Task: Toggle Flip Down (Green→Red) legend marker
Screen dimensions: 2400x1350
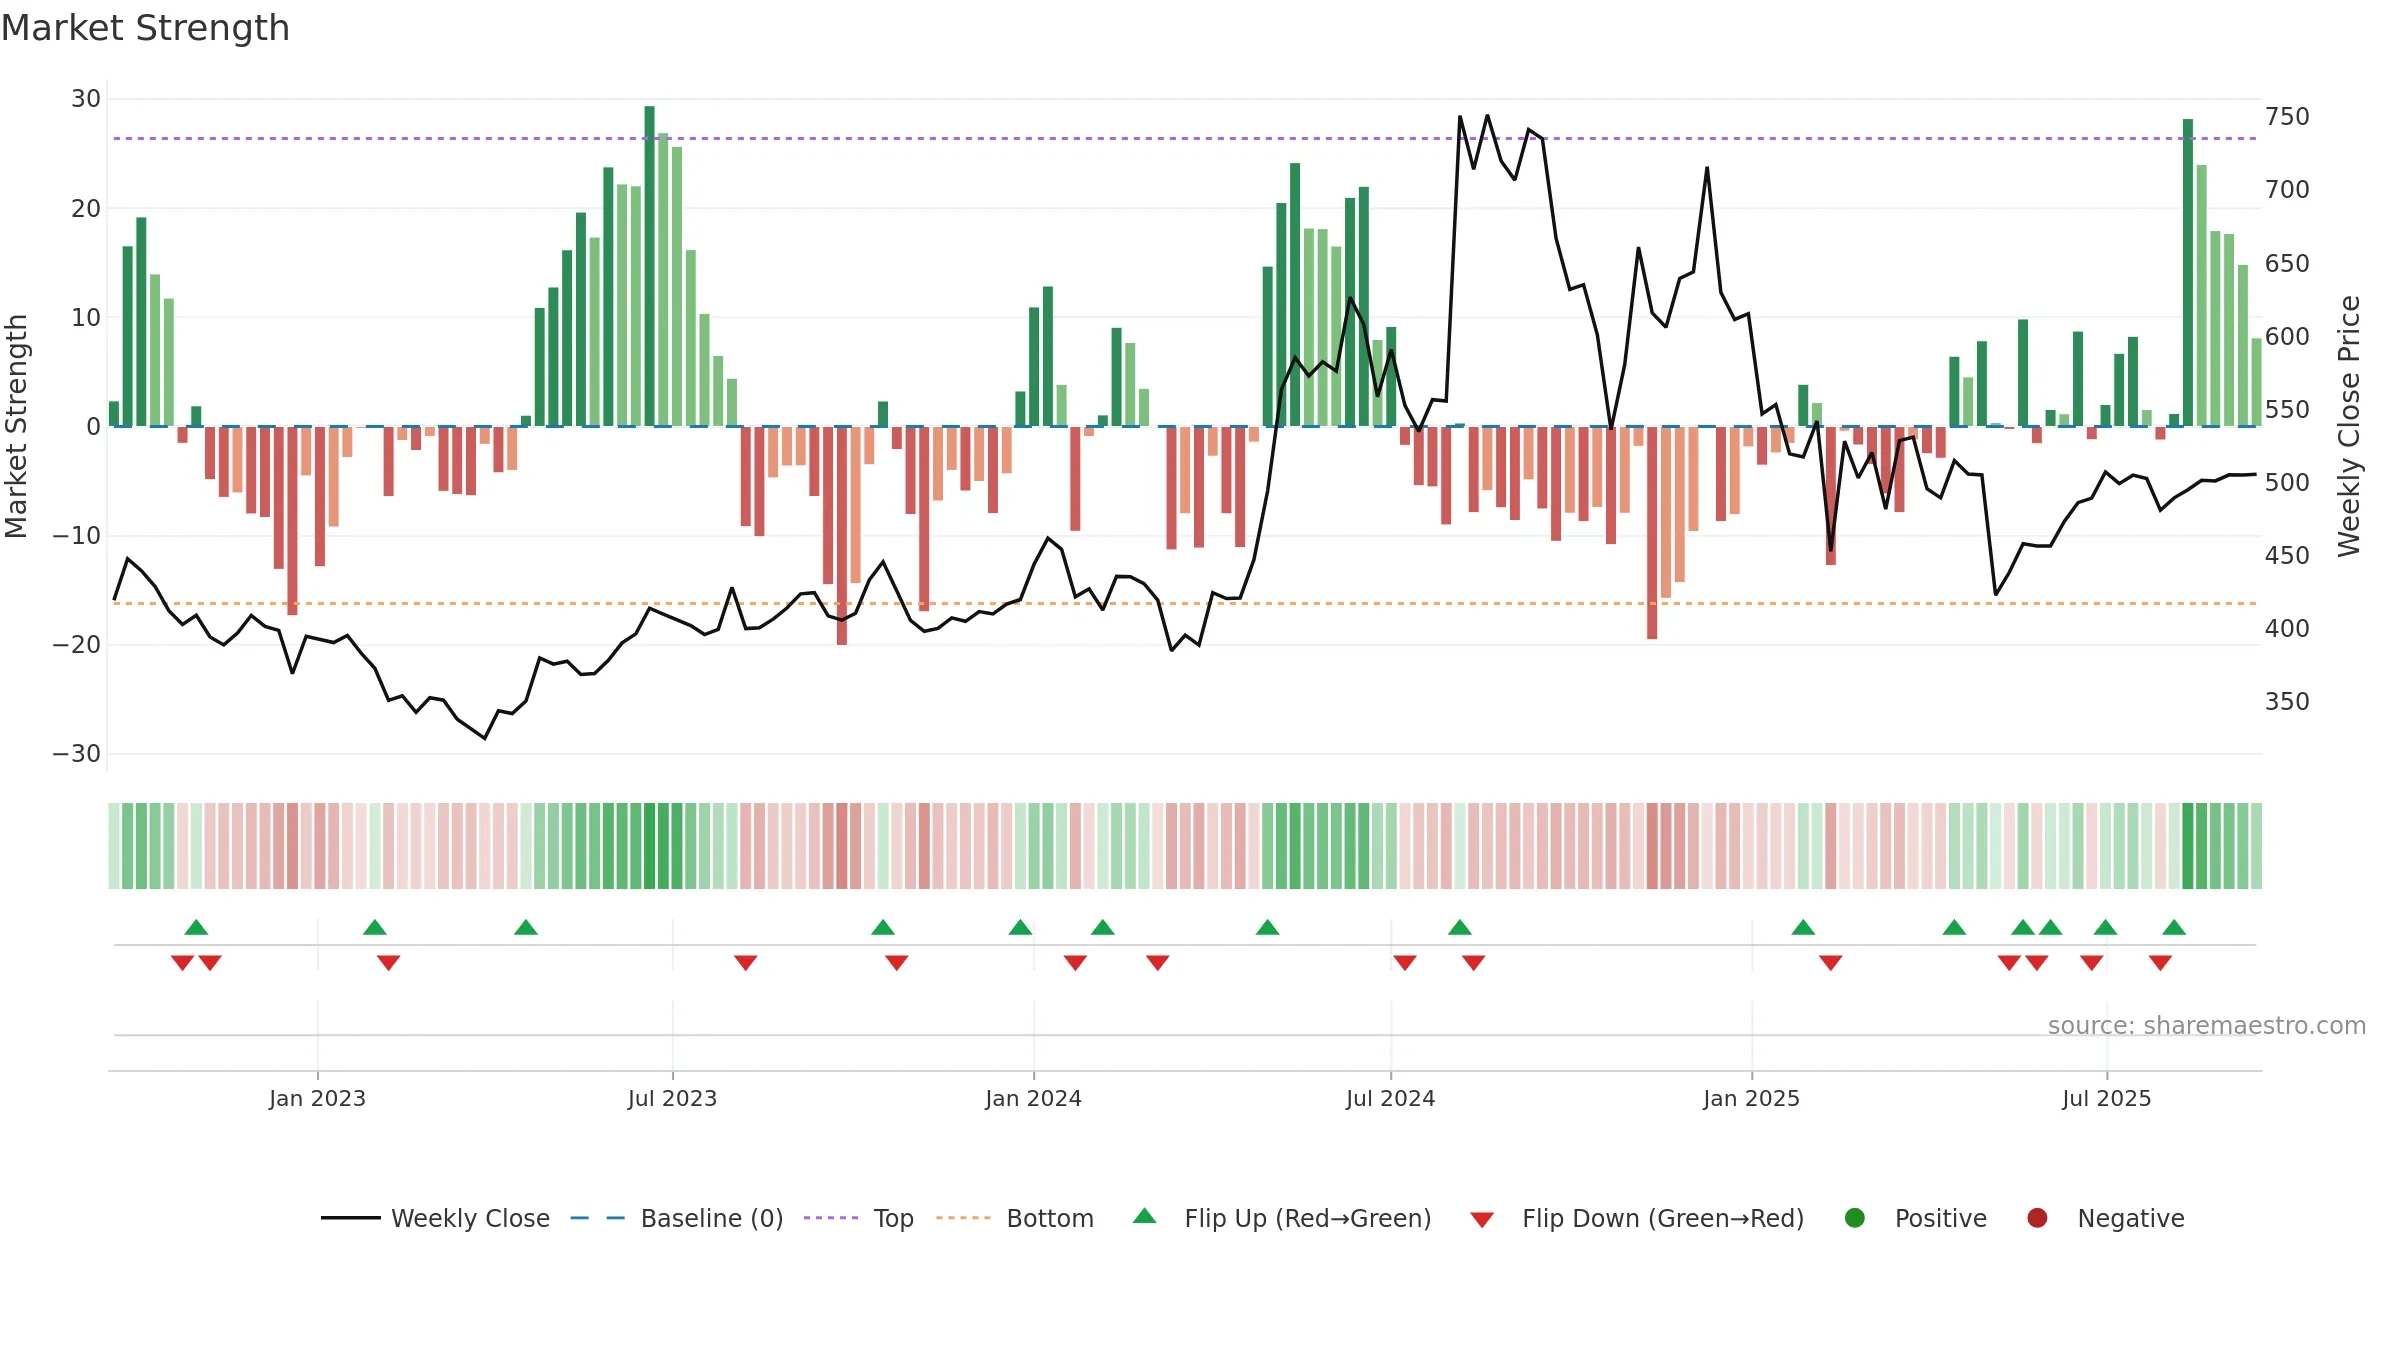Action: [1637, 1218]
